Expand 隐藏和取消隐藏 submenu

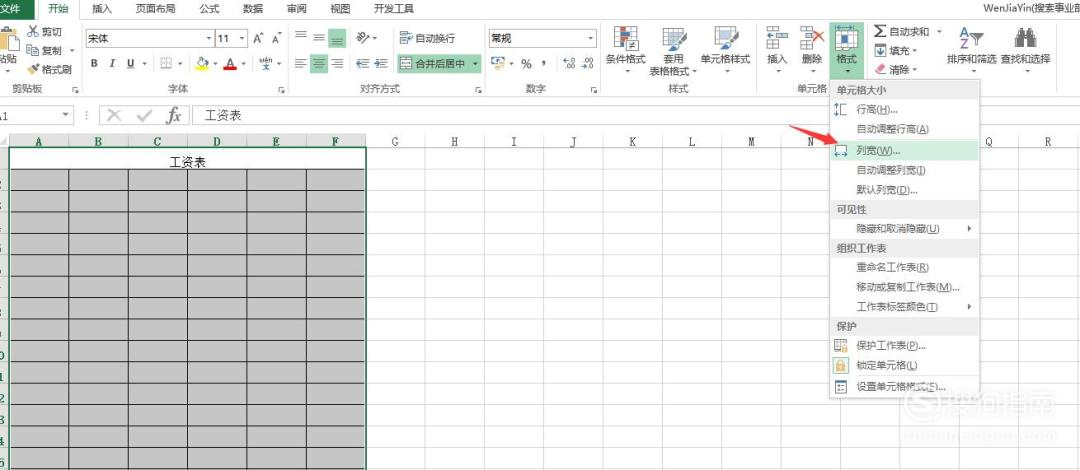904,228
